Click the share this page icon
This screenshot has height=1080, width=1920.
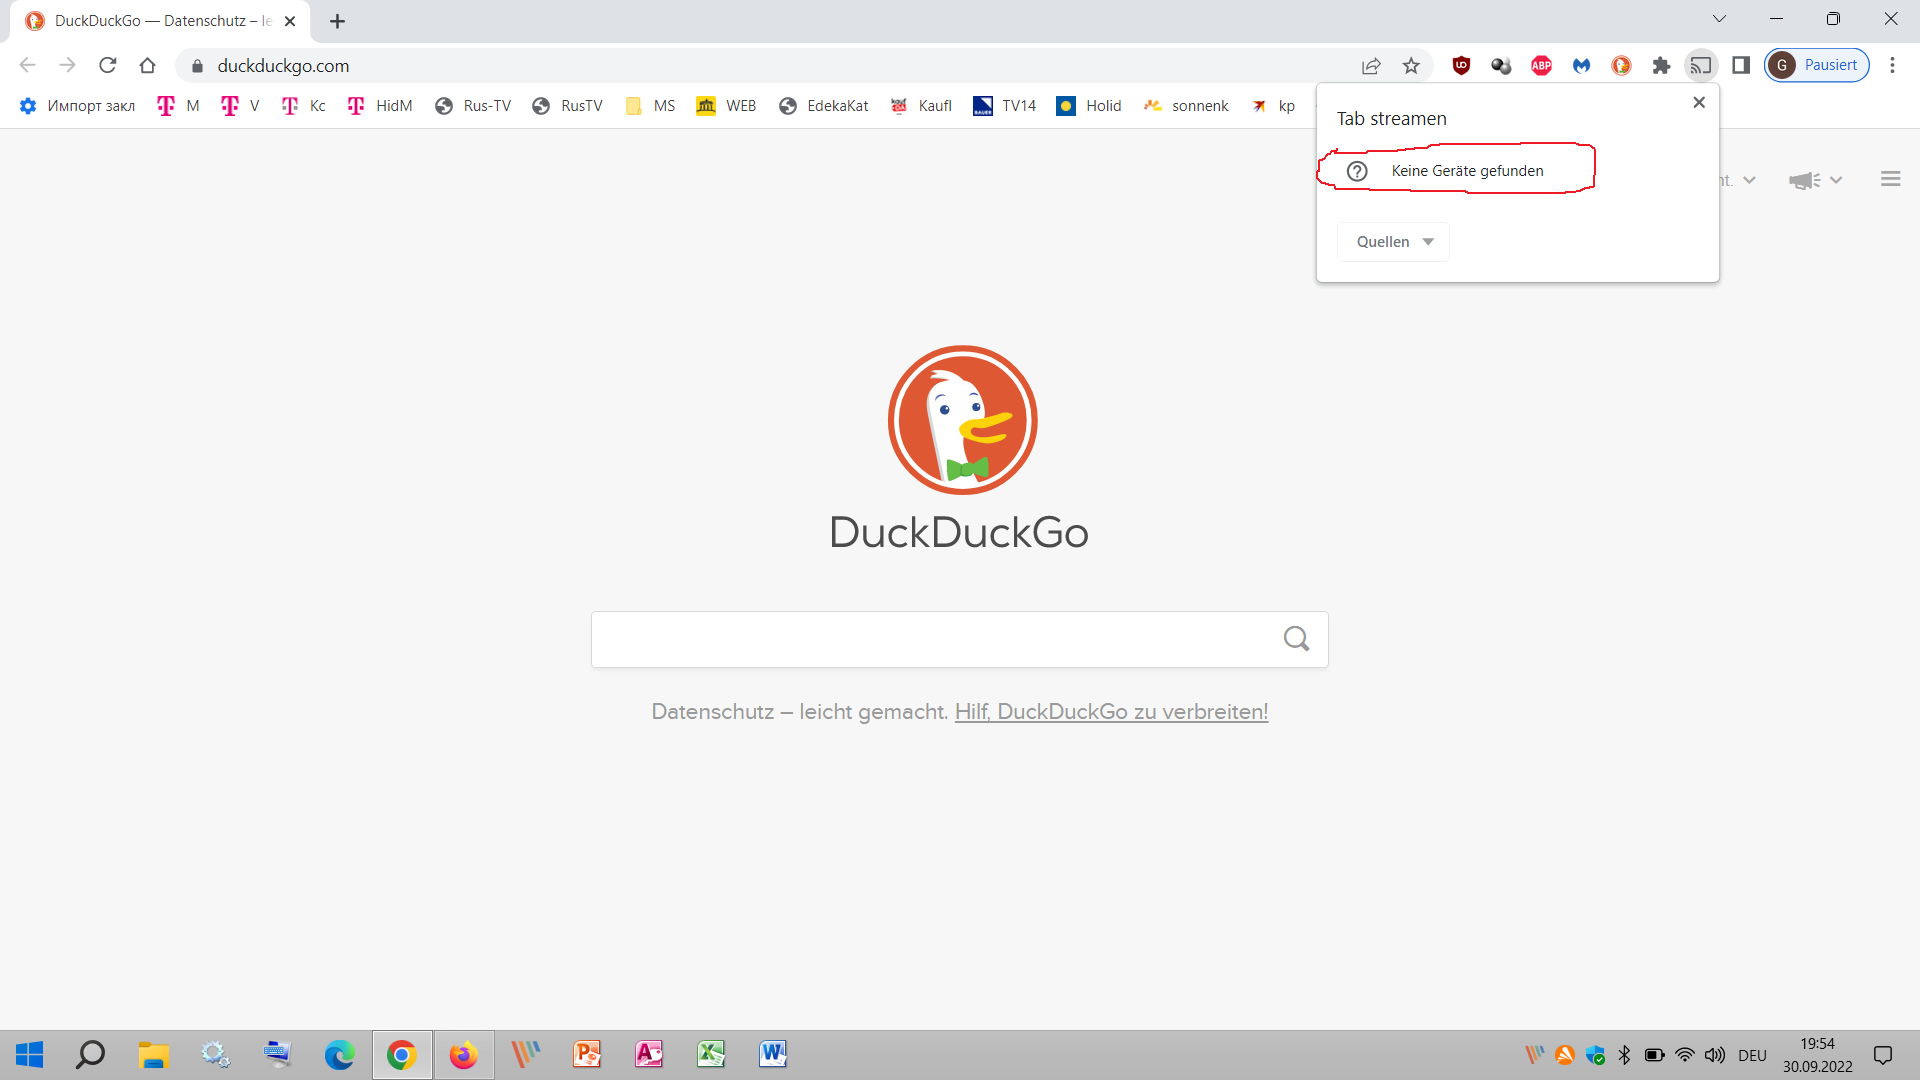[1371, 66]
